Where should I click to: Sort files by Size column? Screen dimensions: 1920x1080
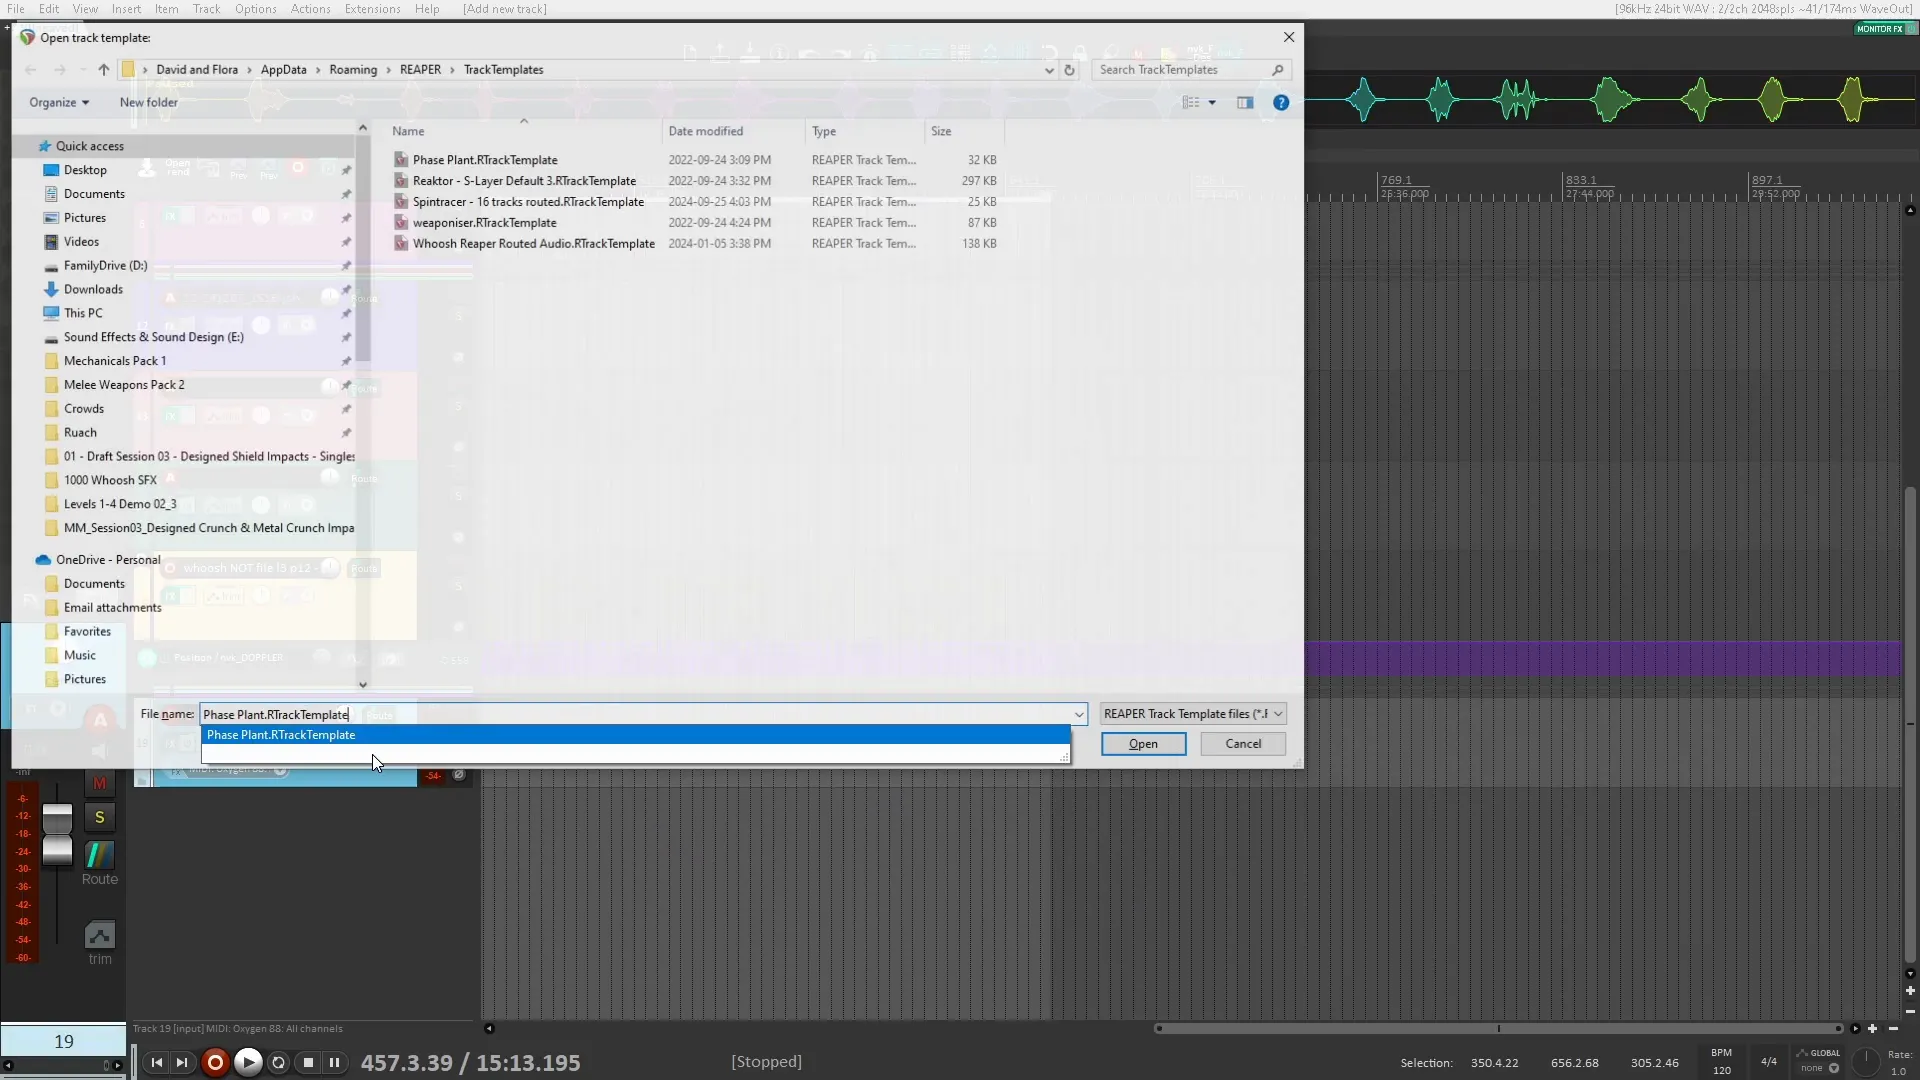[x=964, y=131]
